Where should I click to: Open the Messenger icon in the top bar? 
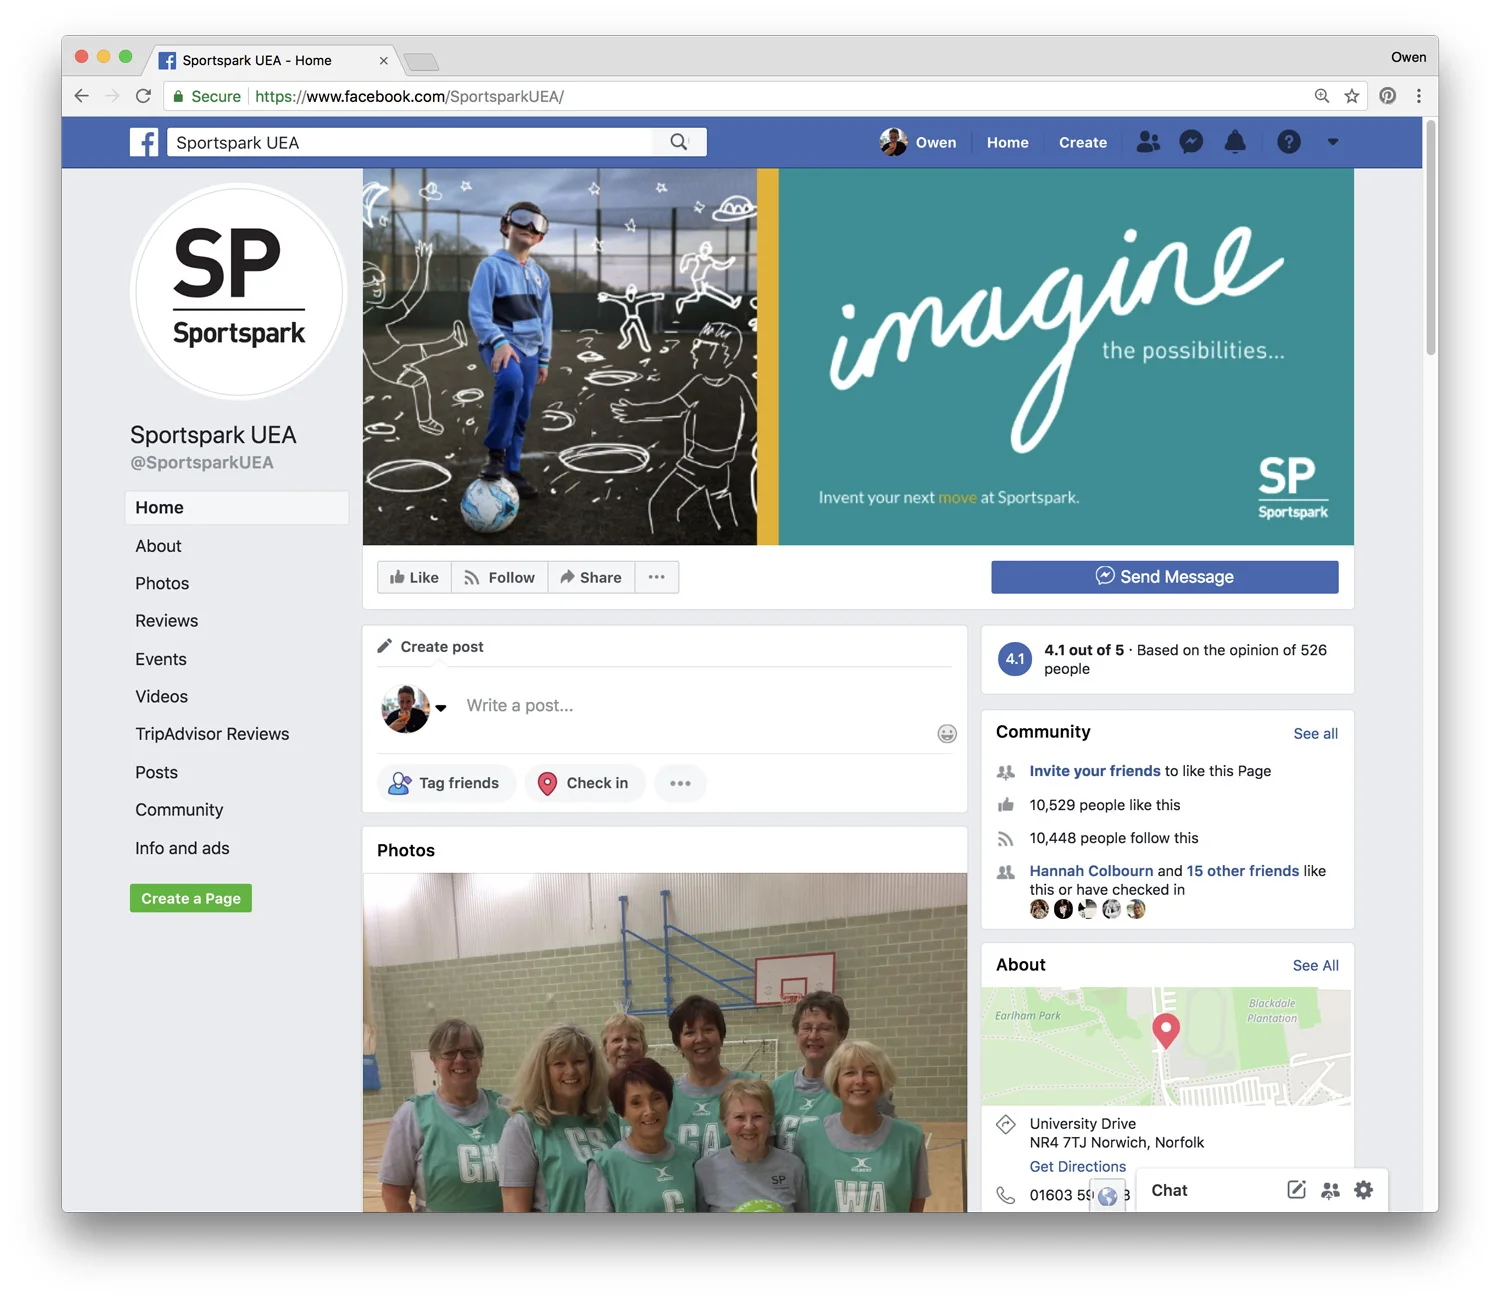point(1191,142)
